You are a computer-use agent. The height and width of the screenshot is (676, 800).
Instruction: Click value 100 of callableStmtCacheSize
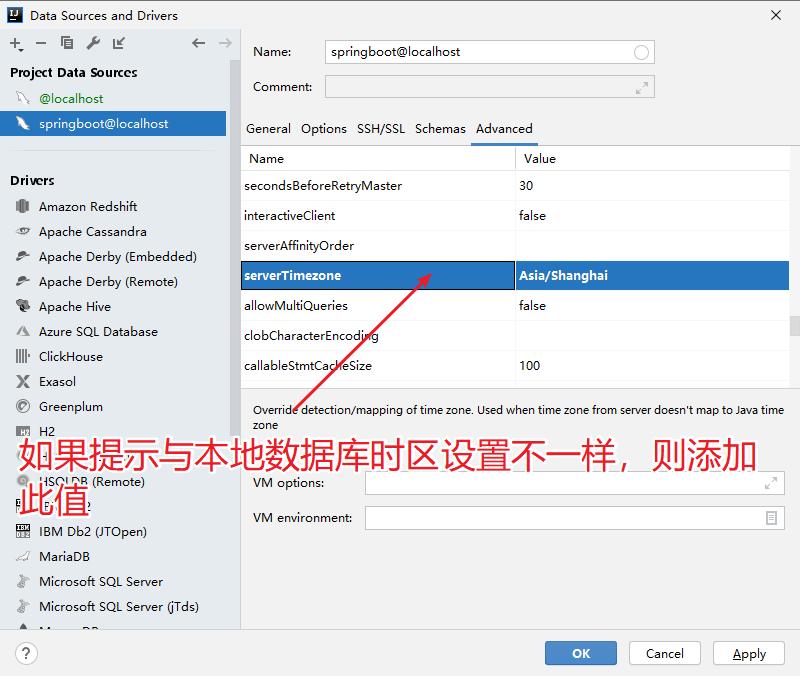pyautogui.click(x=653, y=366)
